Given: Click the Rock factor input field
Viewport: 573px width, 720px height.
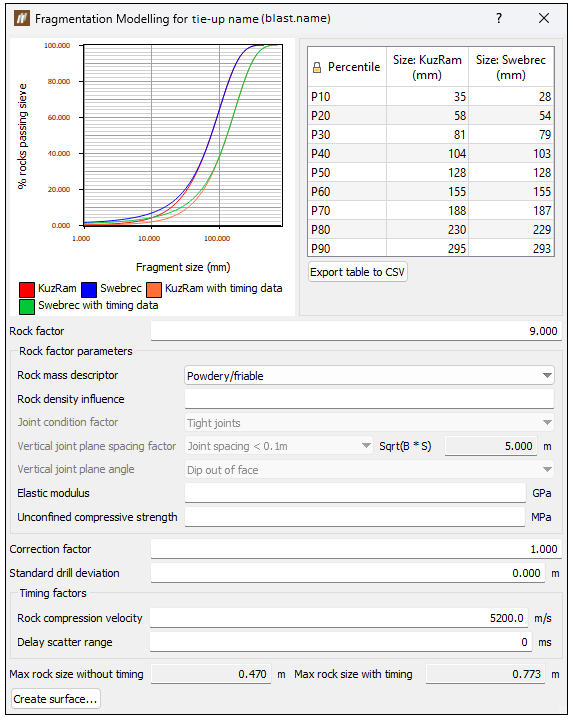Looking at the screenshot, I should pyautogui.click(x=356, y=331).
